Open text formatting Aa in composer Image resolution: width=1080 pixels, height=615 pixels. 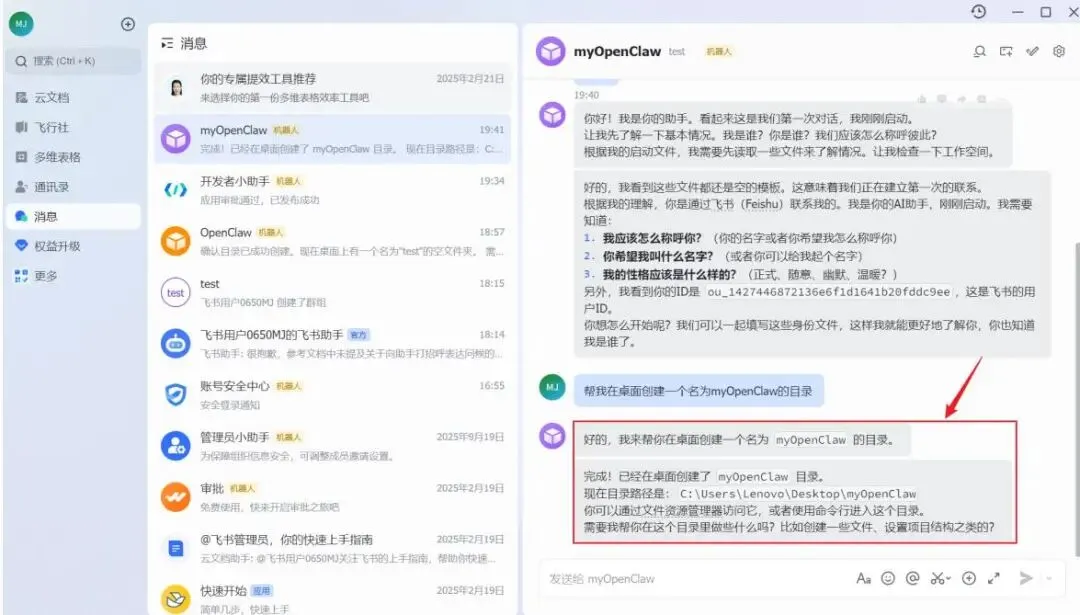(x=863, y=578)
